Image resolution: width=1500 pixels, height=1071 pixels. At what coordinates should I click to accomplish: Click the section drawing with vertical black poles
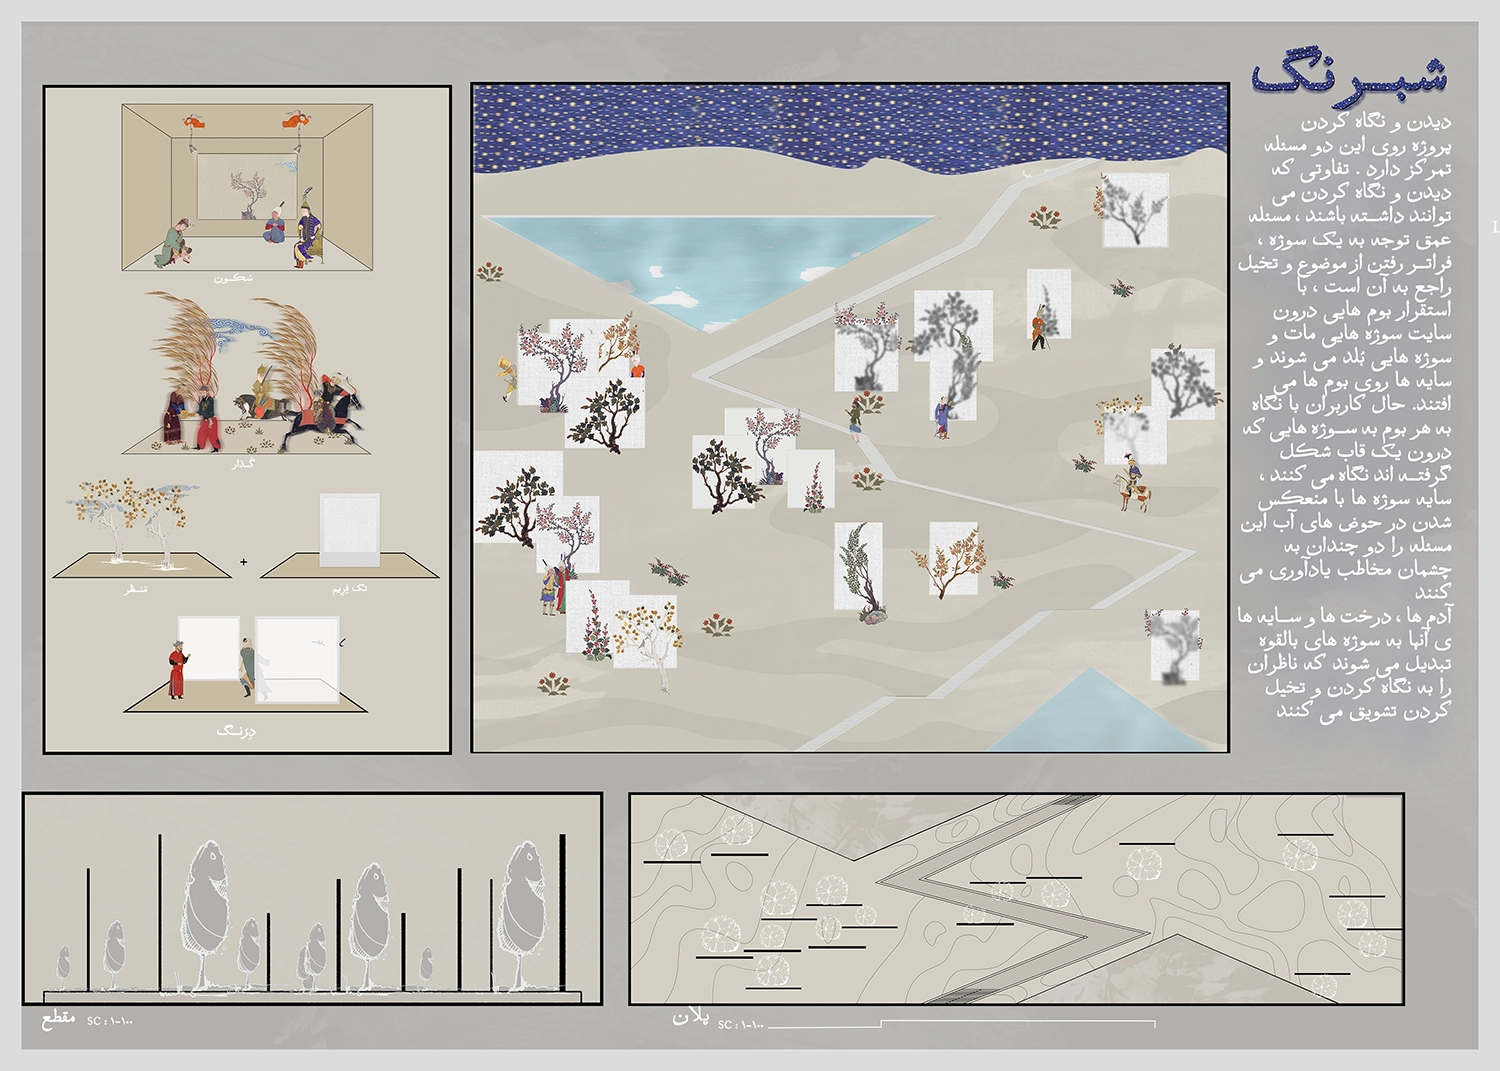[312, 899]
